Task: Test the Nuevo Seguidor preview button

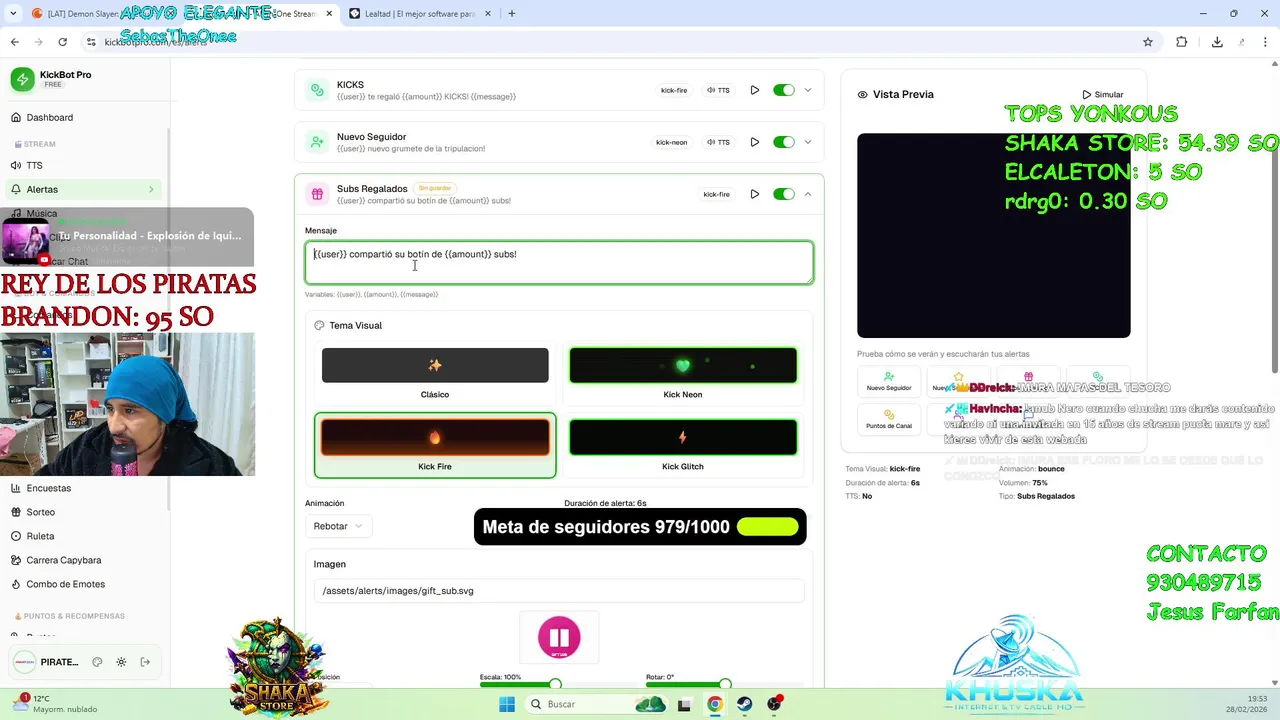Action: click(889, 381)
